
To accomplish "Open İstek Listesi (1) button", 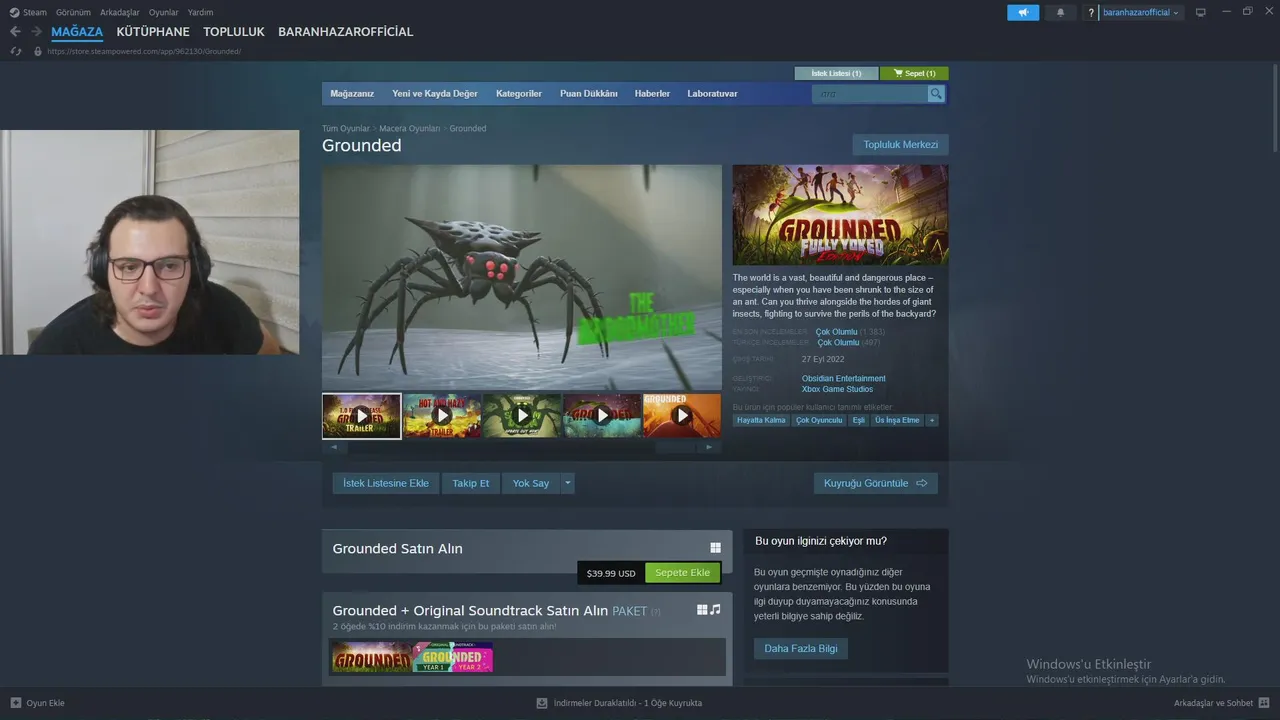I will coord(836,73).
